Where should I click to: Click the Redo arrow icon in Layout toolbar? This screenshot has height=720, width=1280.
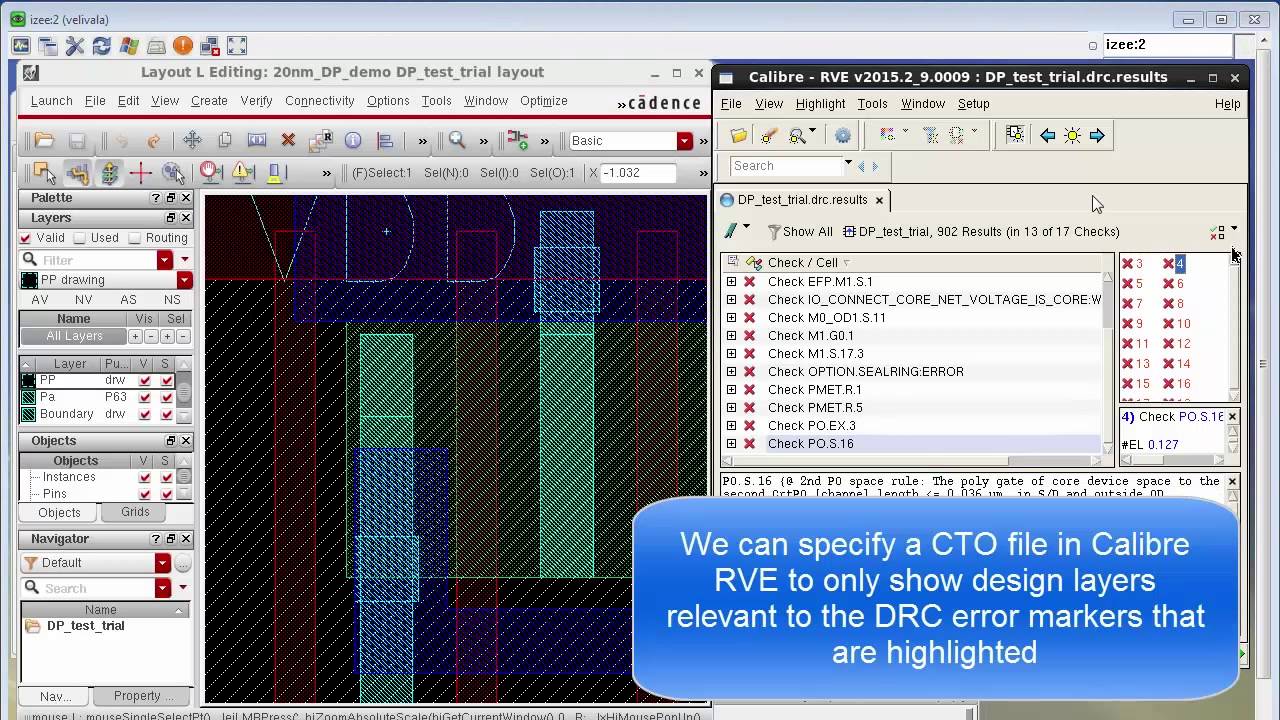153,141
